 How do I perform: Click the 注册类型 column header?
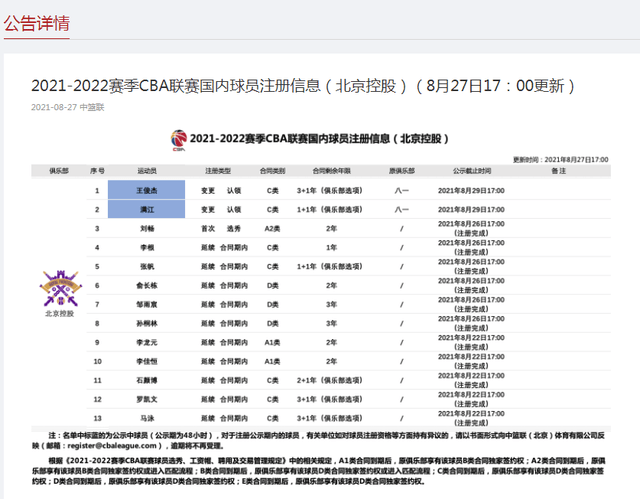(x=218, y=171)
